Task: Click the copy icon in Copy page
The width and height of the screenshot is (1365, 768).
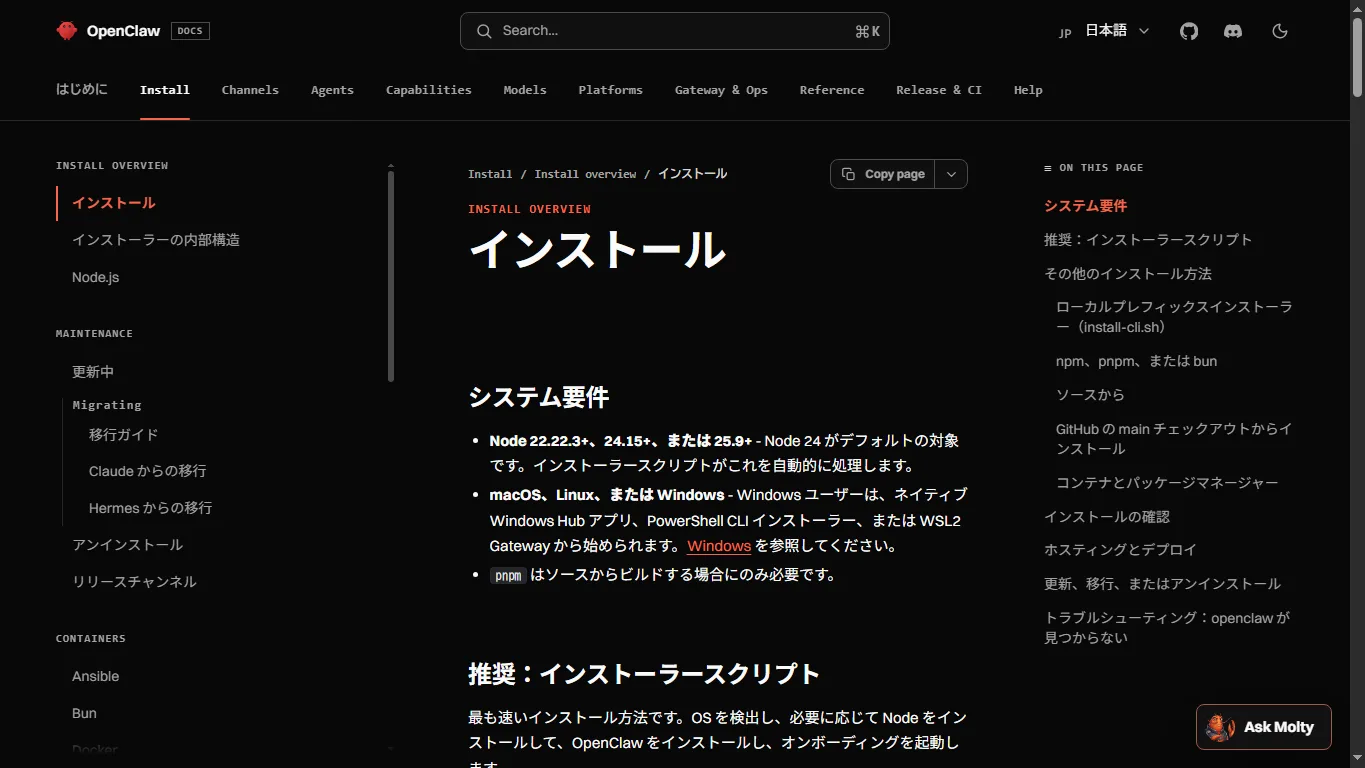Action: click(848, 174)
